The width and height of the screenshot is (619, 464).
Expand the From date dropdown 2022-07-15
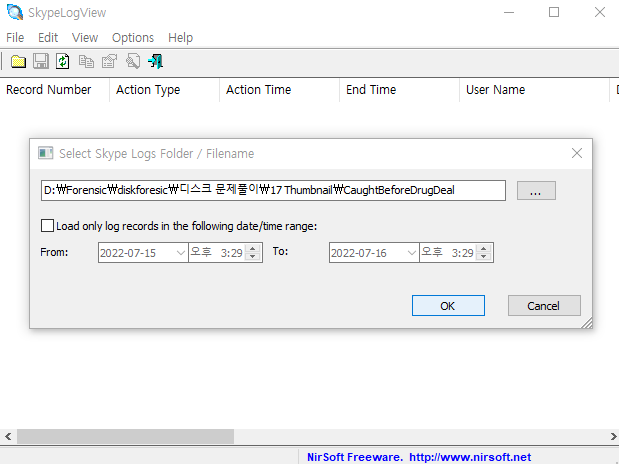180,253
